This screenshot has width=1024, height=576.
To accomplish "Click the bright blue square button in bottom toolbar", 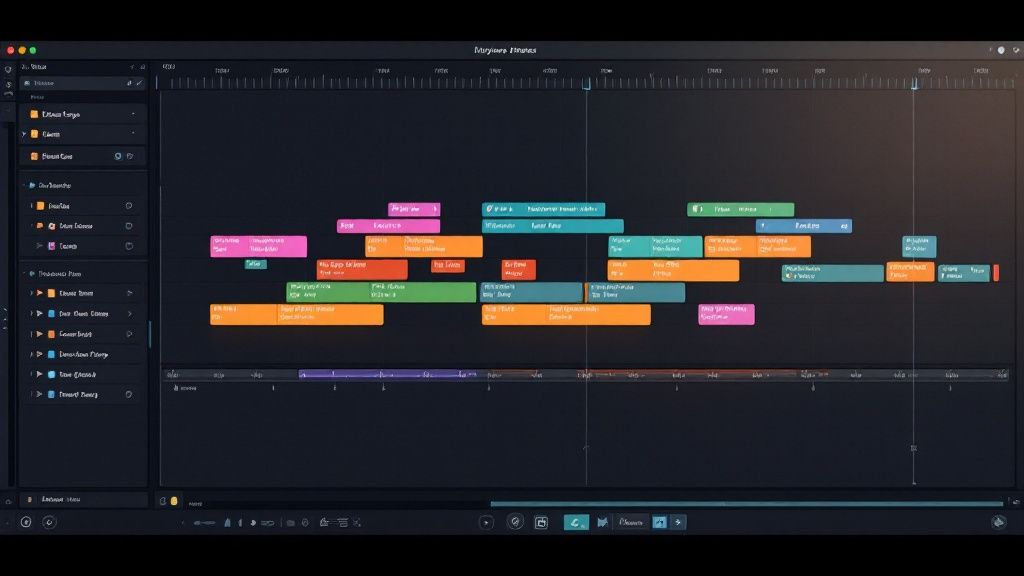I will coord(660,522).
